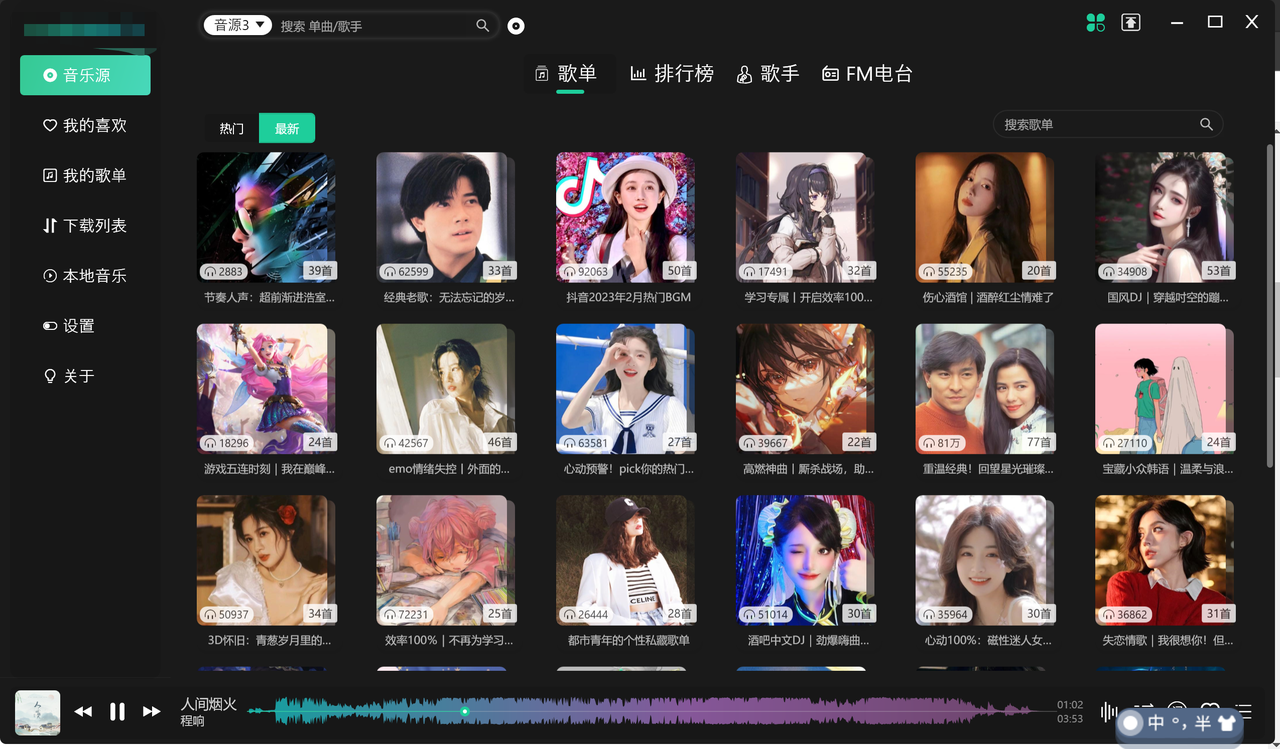Skip to the previous track
The height and width of the screenshot is (749, 1280).
[x=83, y=711]
